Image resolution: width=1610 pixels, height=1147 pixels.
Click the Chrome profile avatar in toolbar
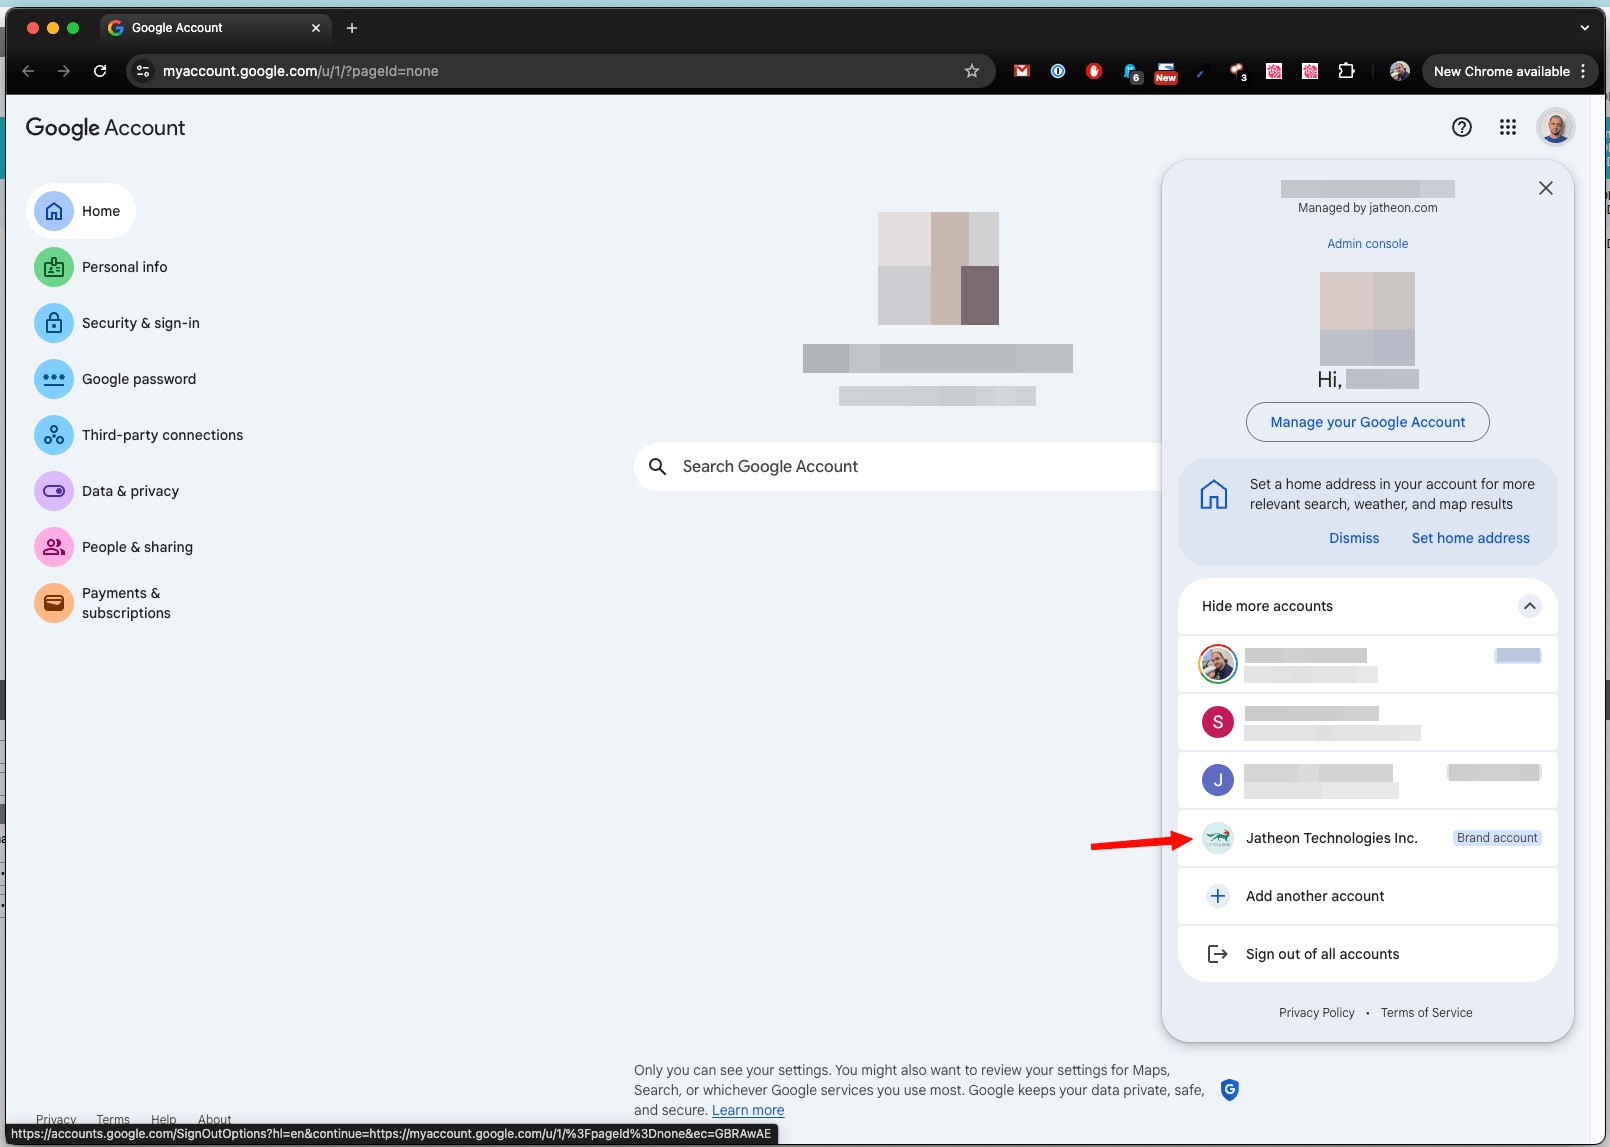click(1400, 71)
